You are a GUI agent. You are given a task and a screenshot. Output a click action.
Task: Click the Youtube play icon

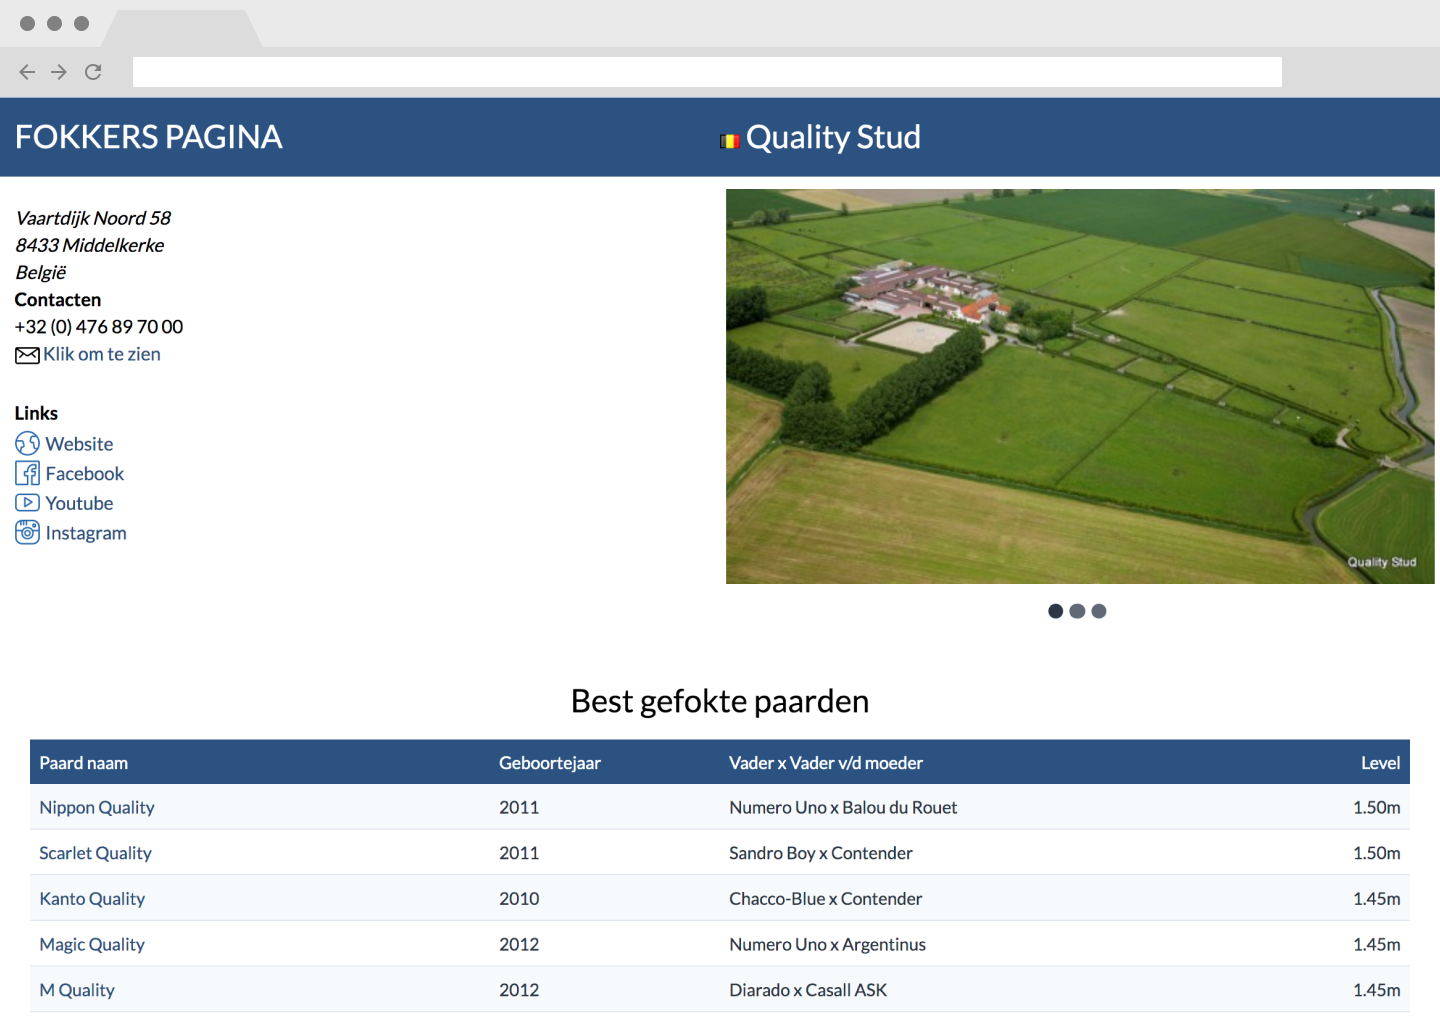pos(27,503)
